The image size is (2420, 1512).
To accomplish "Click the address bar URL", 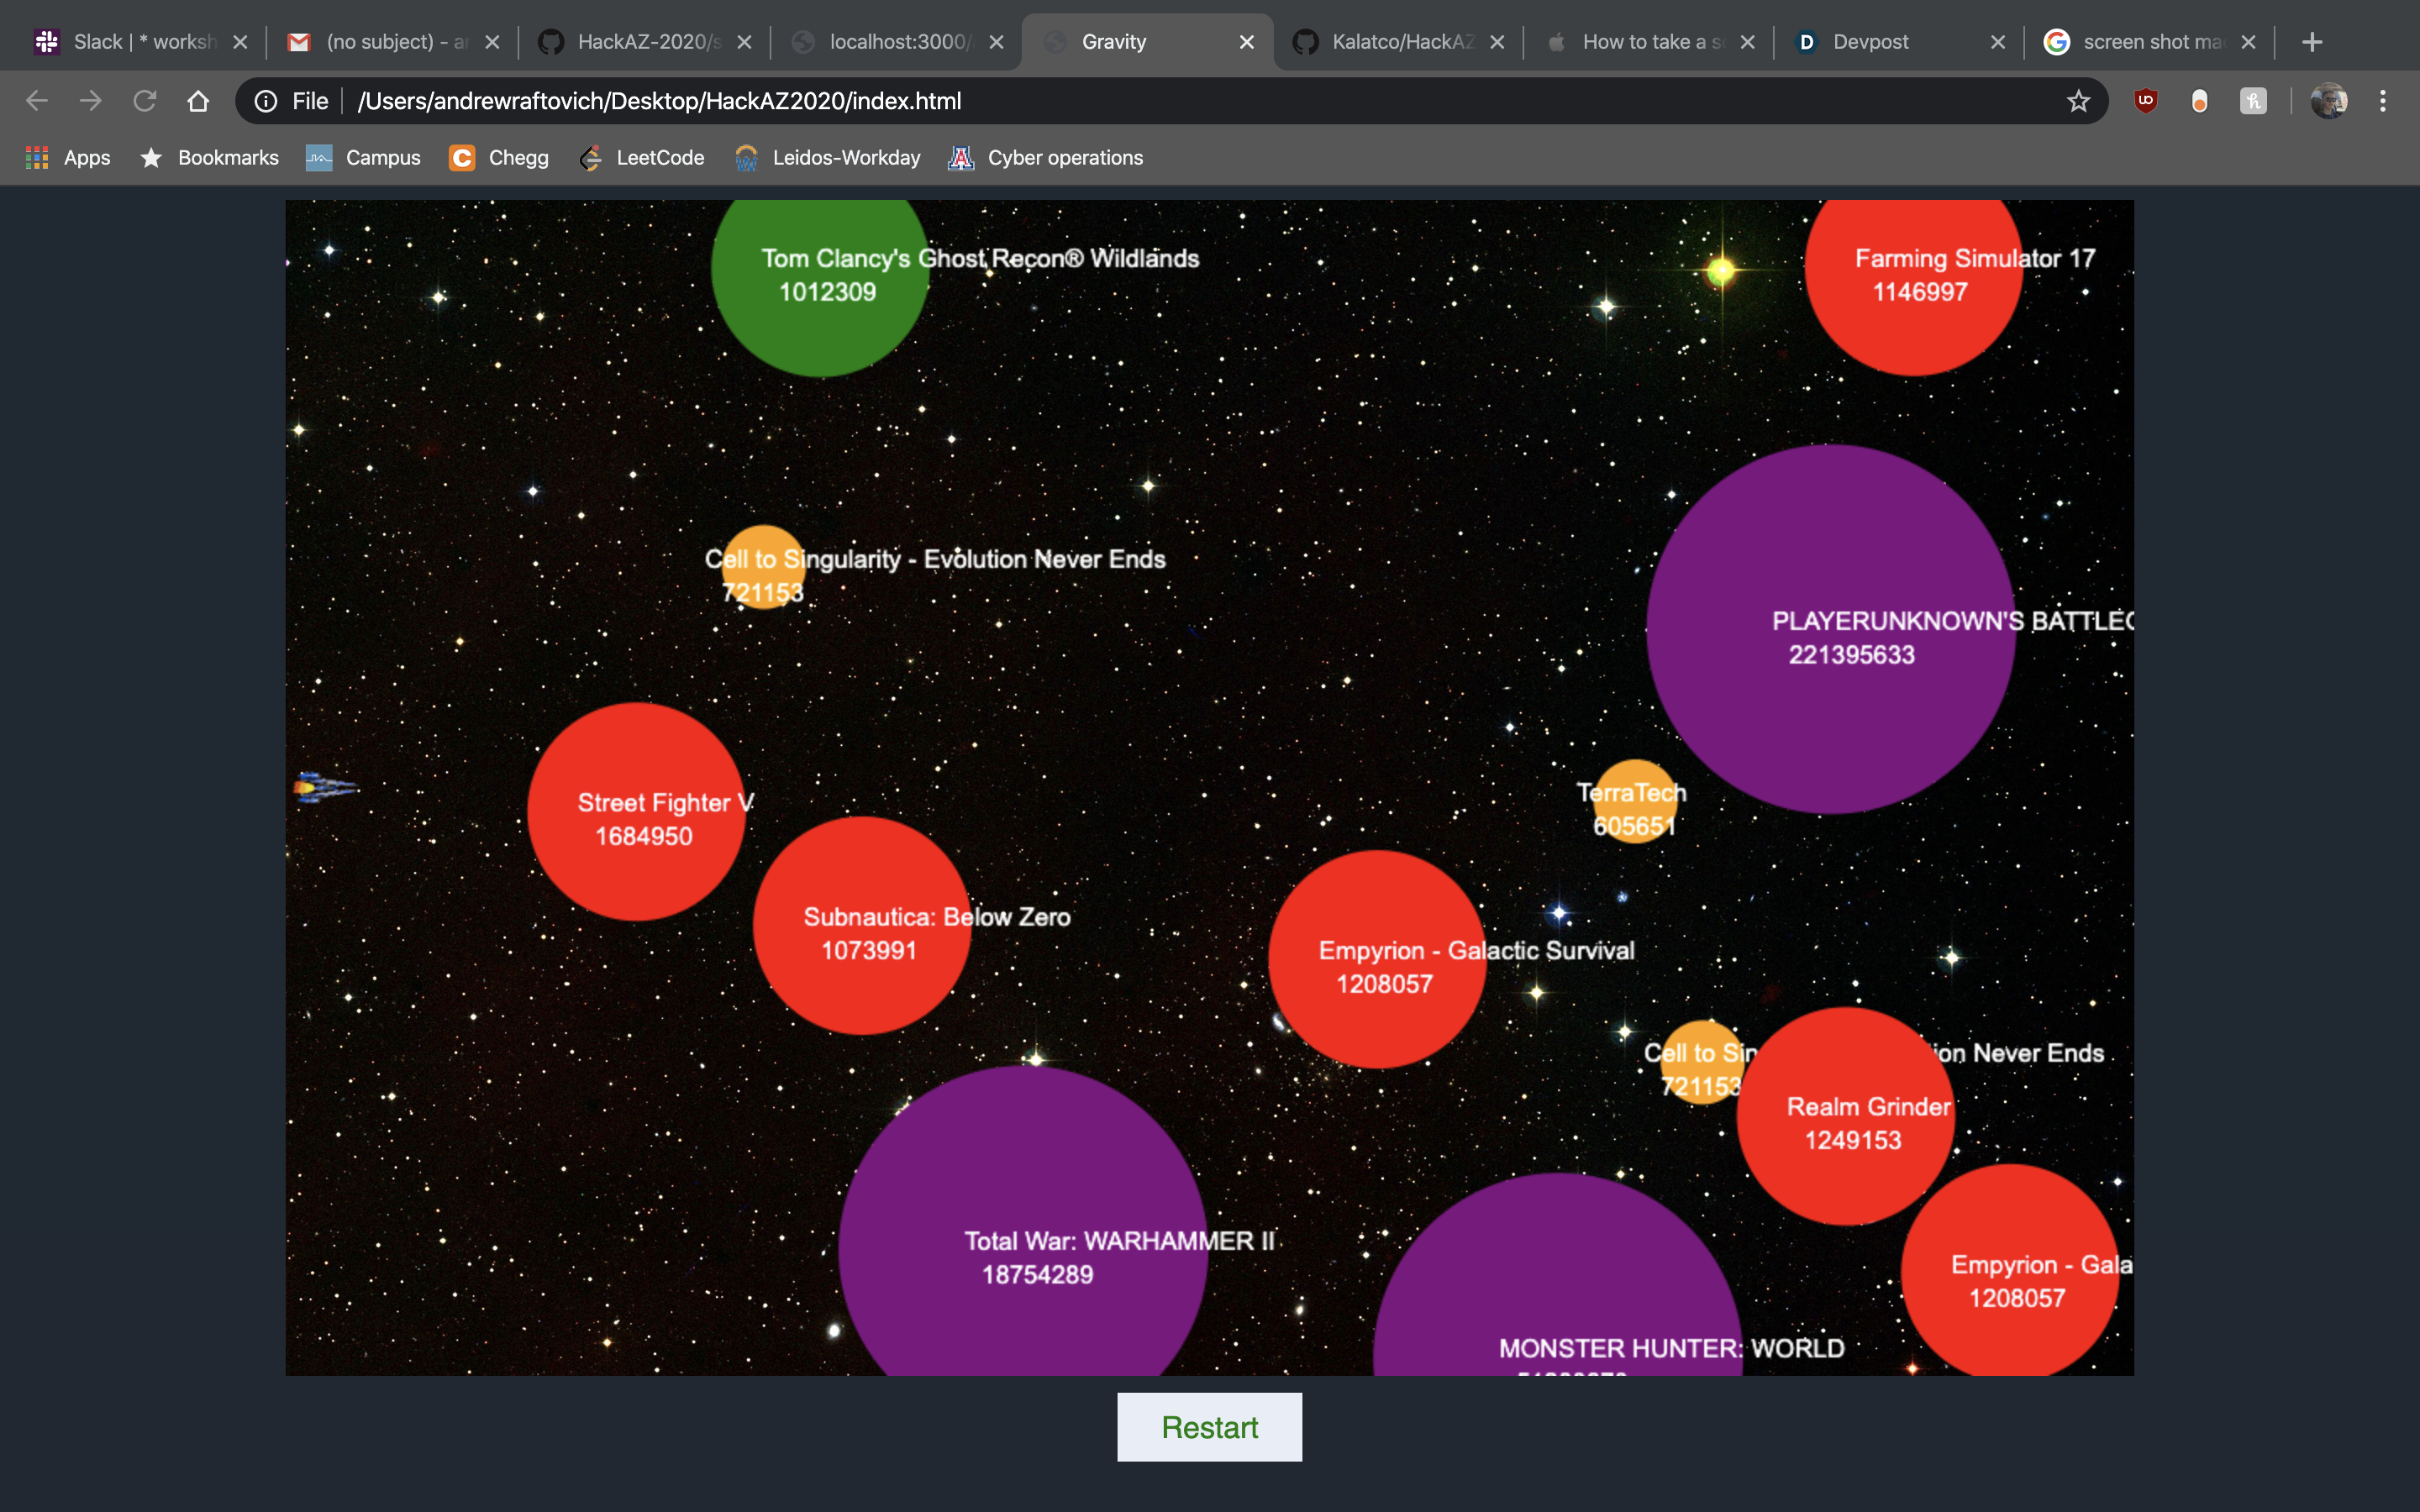I will point(660,101).
